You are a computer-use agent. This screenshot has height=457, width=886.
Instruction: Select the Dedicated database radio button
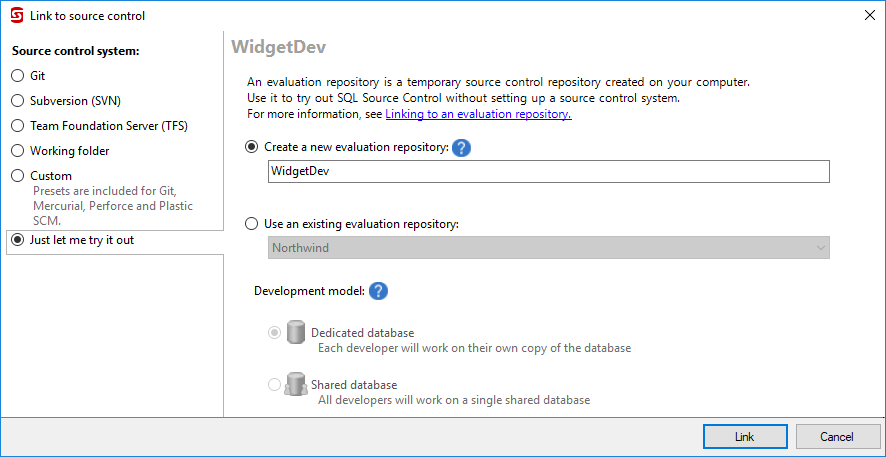point(275,333)
